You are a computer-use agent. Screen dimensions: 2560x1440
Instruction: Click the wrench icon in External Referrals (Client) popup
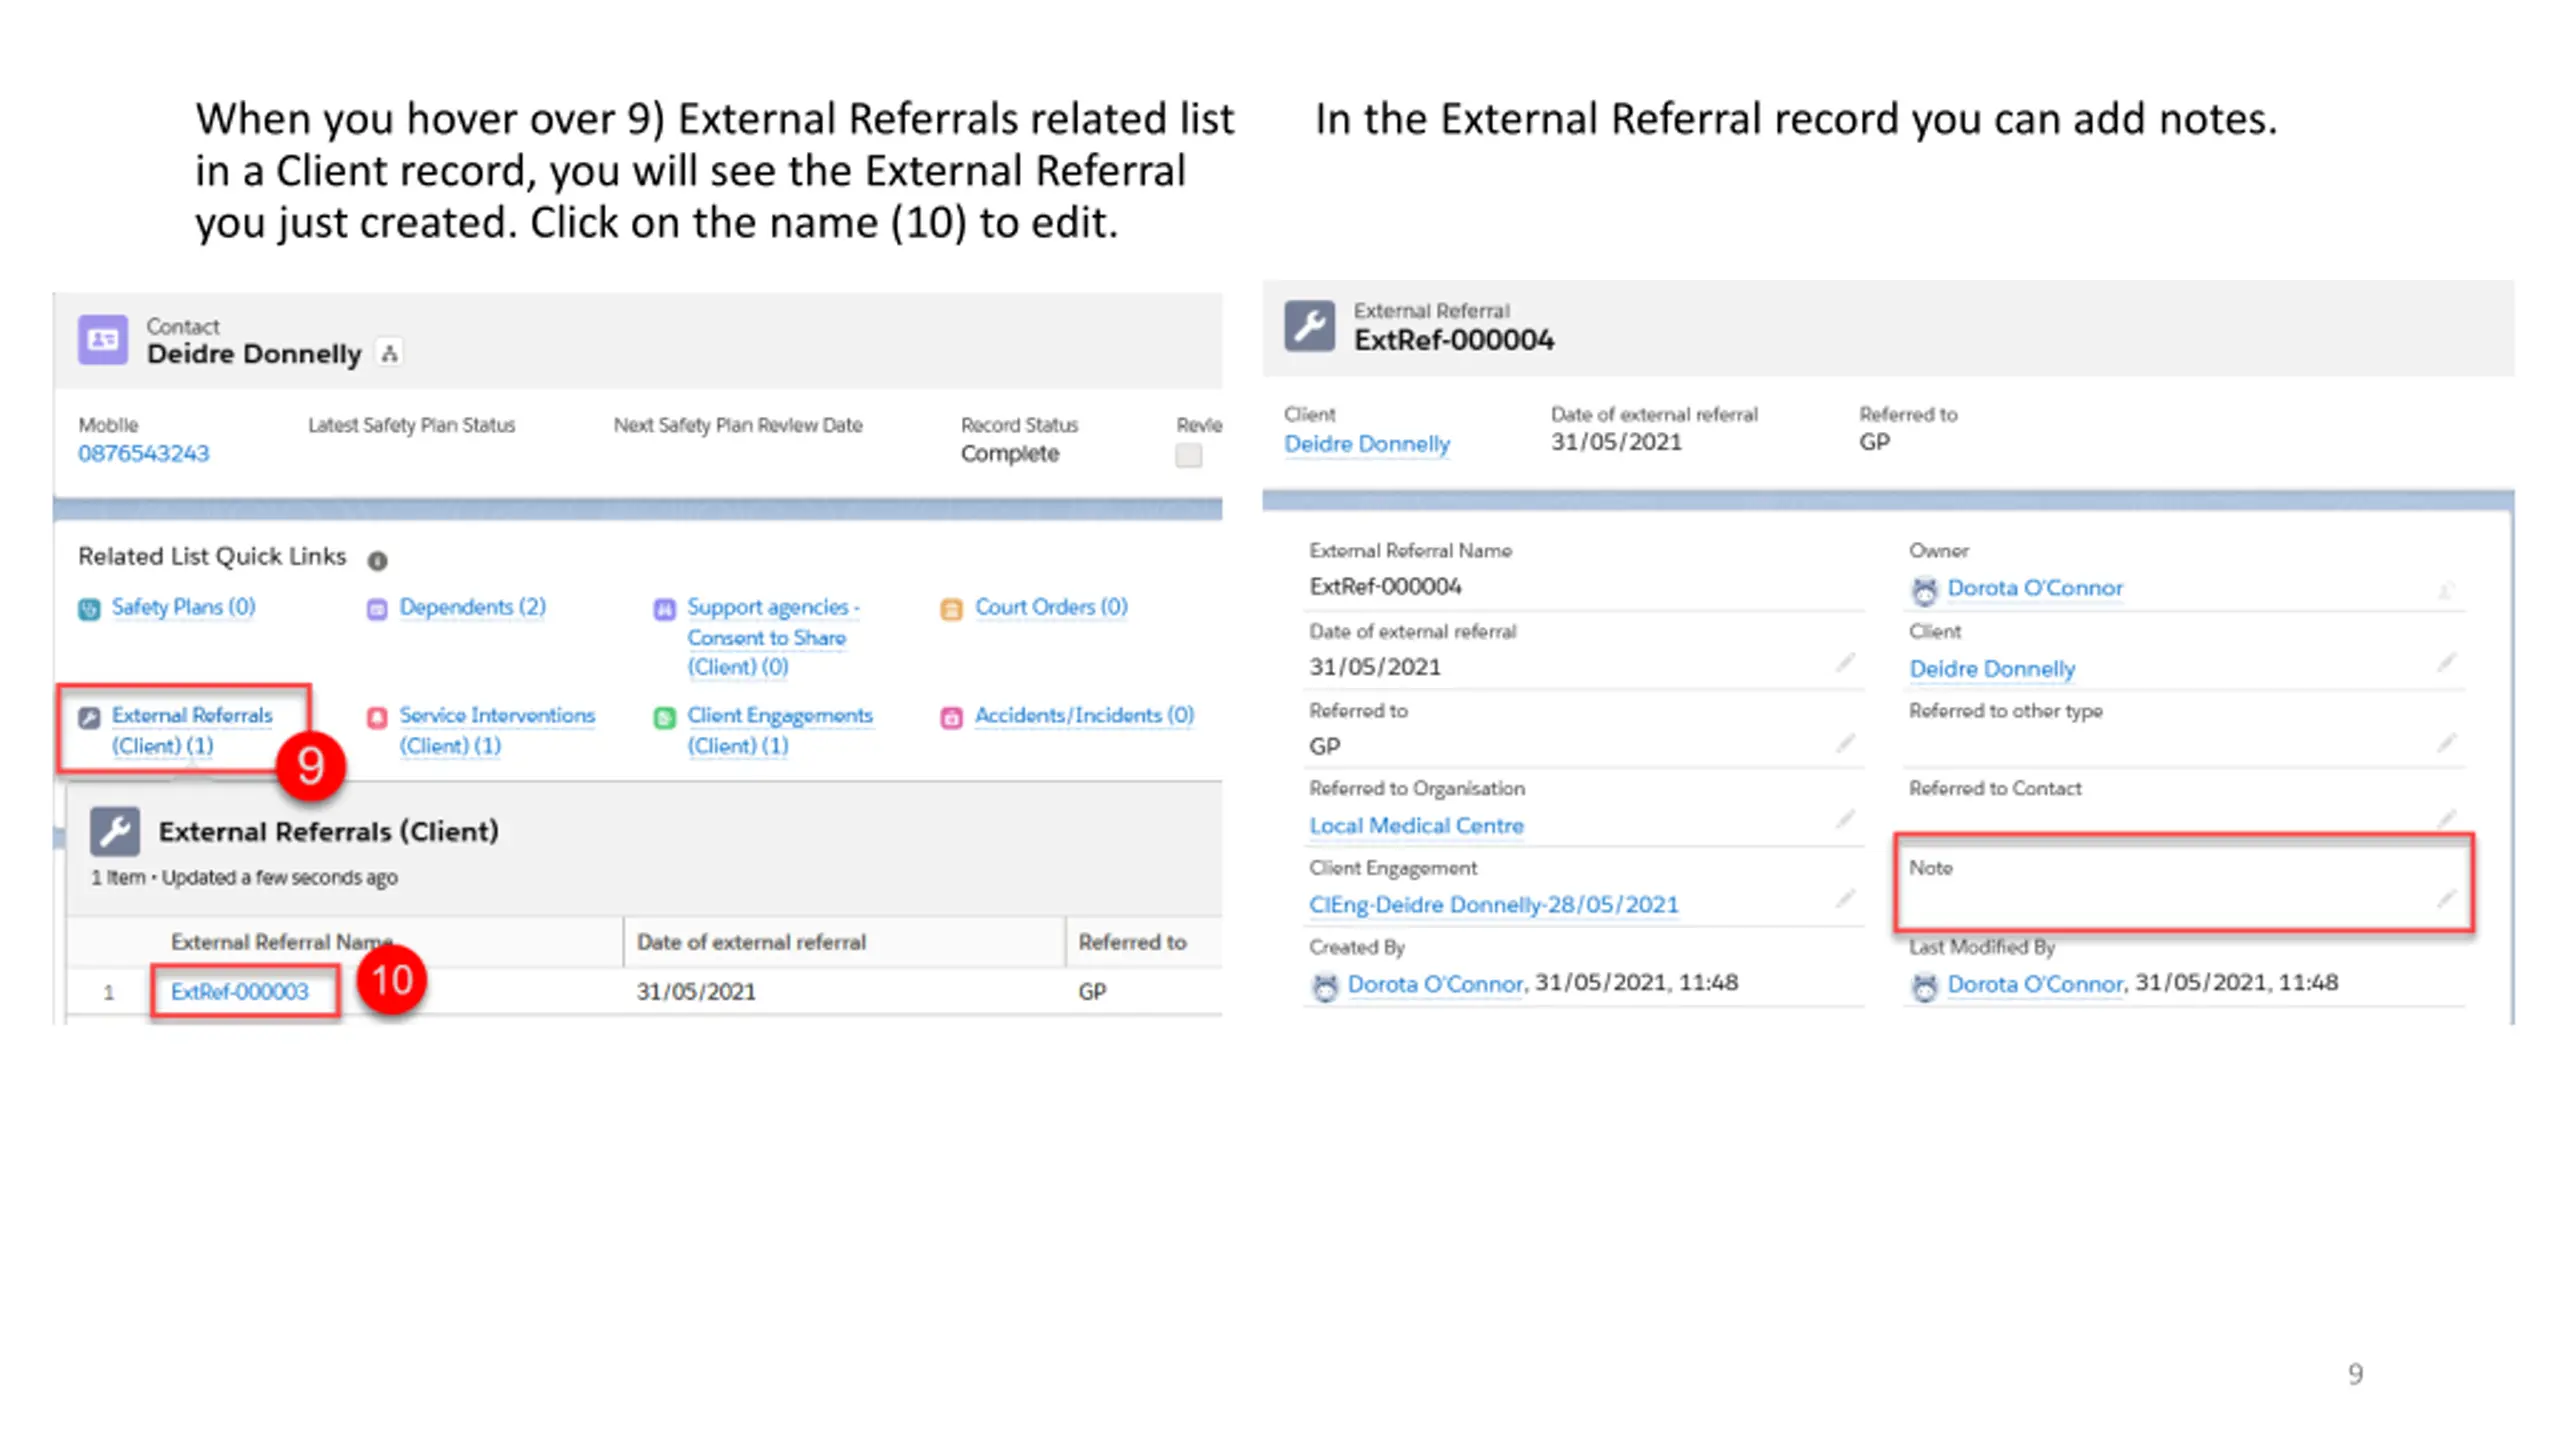click(115, 831)
